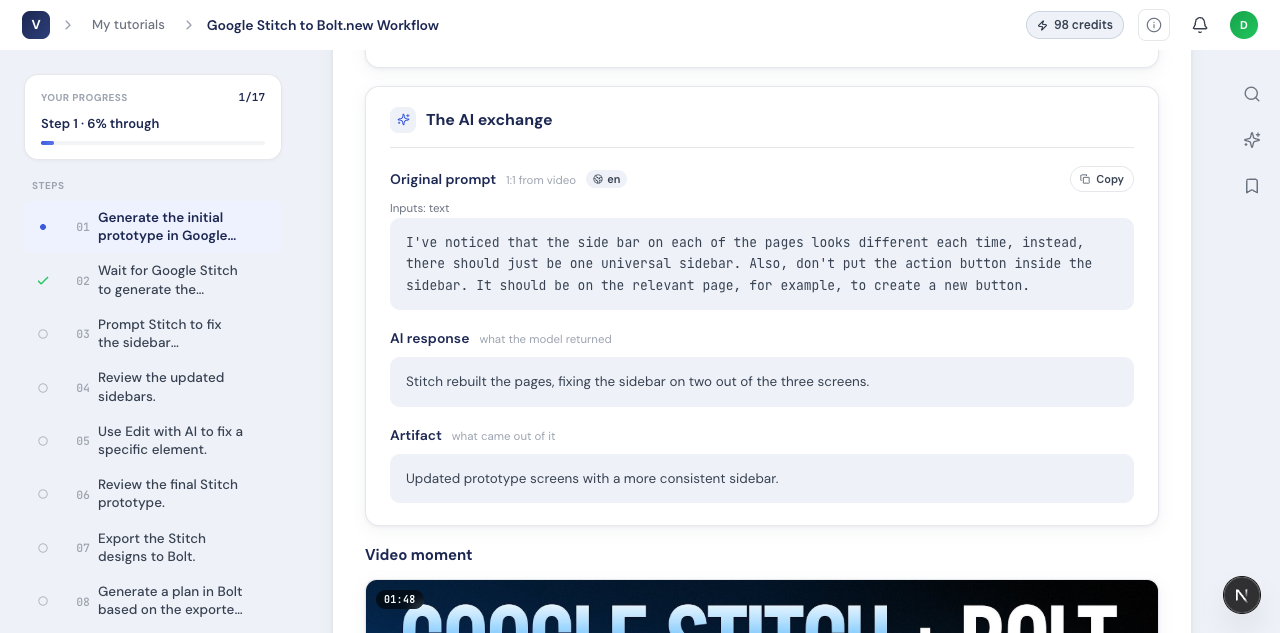Screen dimensions: 1280x633
Task: Open the My tutorials breadcrumb
Action: point(128,25)
